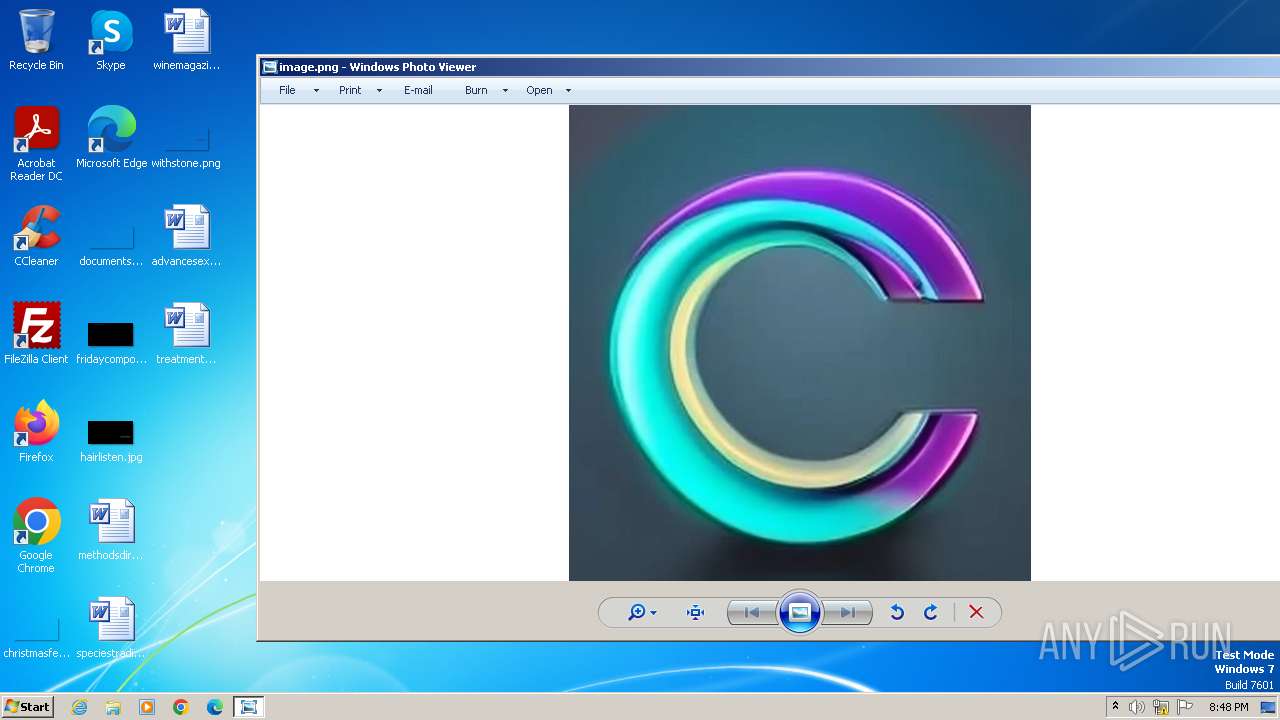Select the displayed C logo image
This screenshot has height=720, width=1280.
pos(800,343)
